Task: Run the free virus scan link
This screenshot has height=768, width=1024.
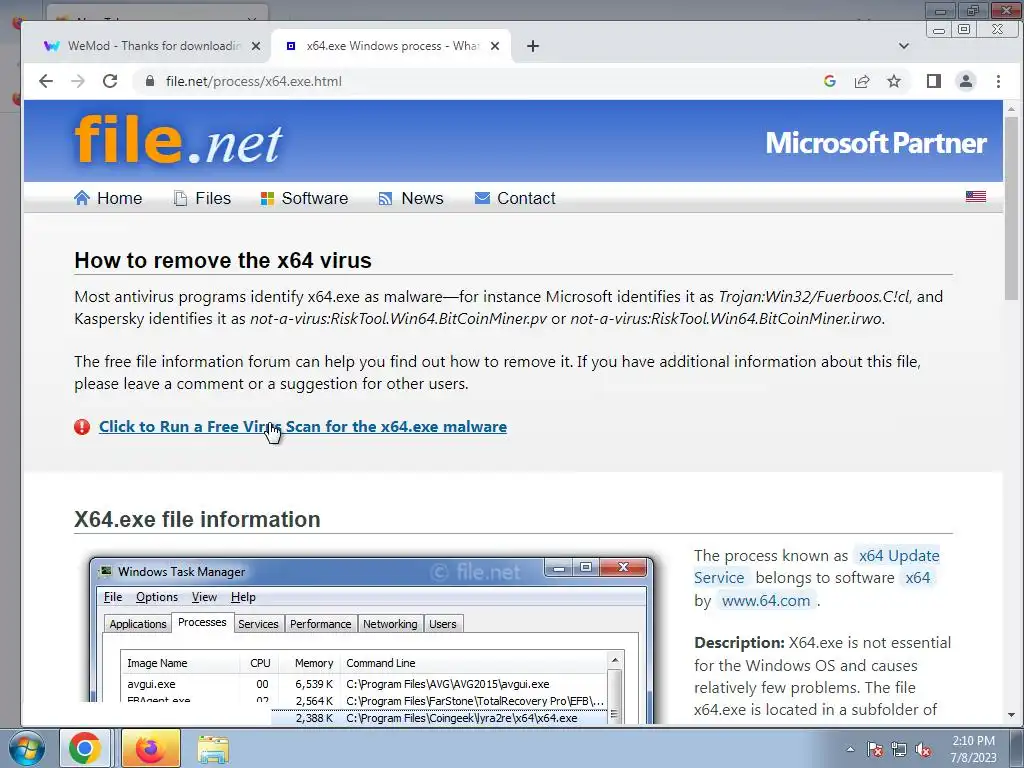Action: click(x=303, y=426)
